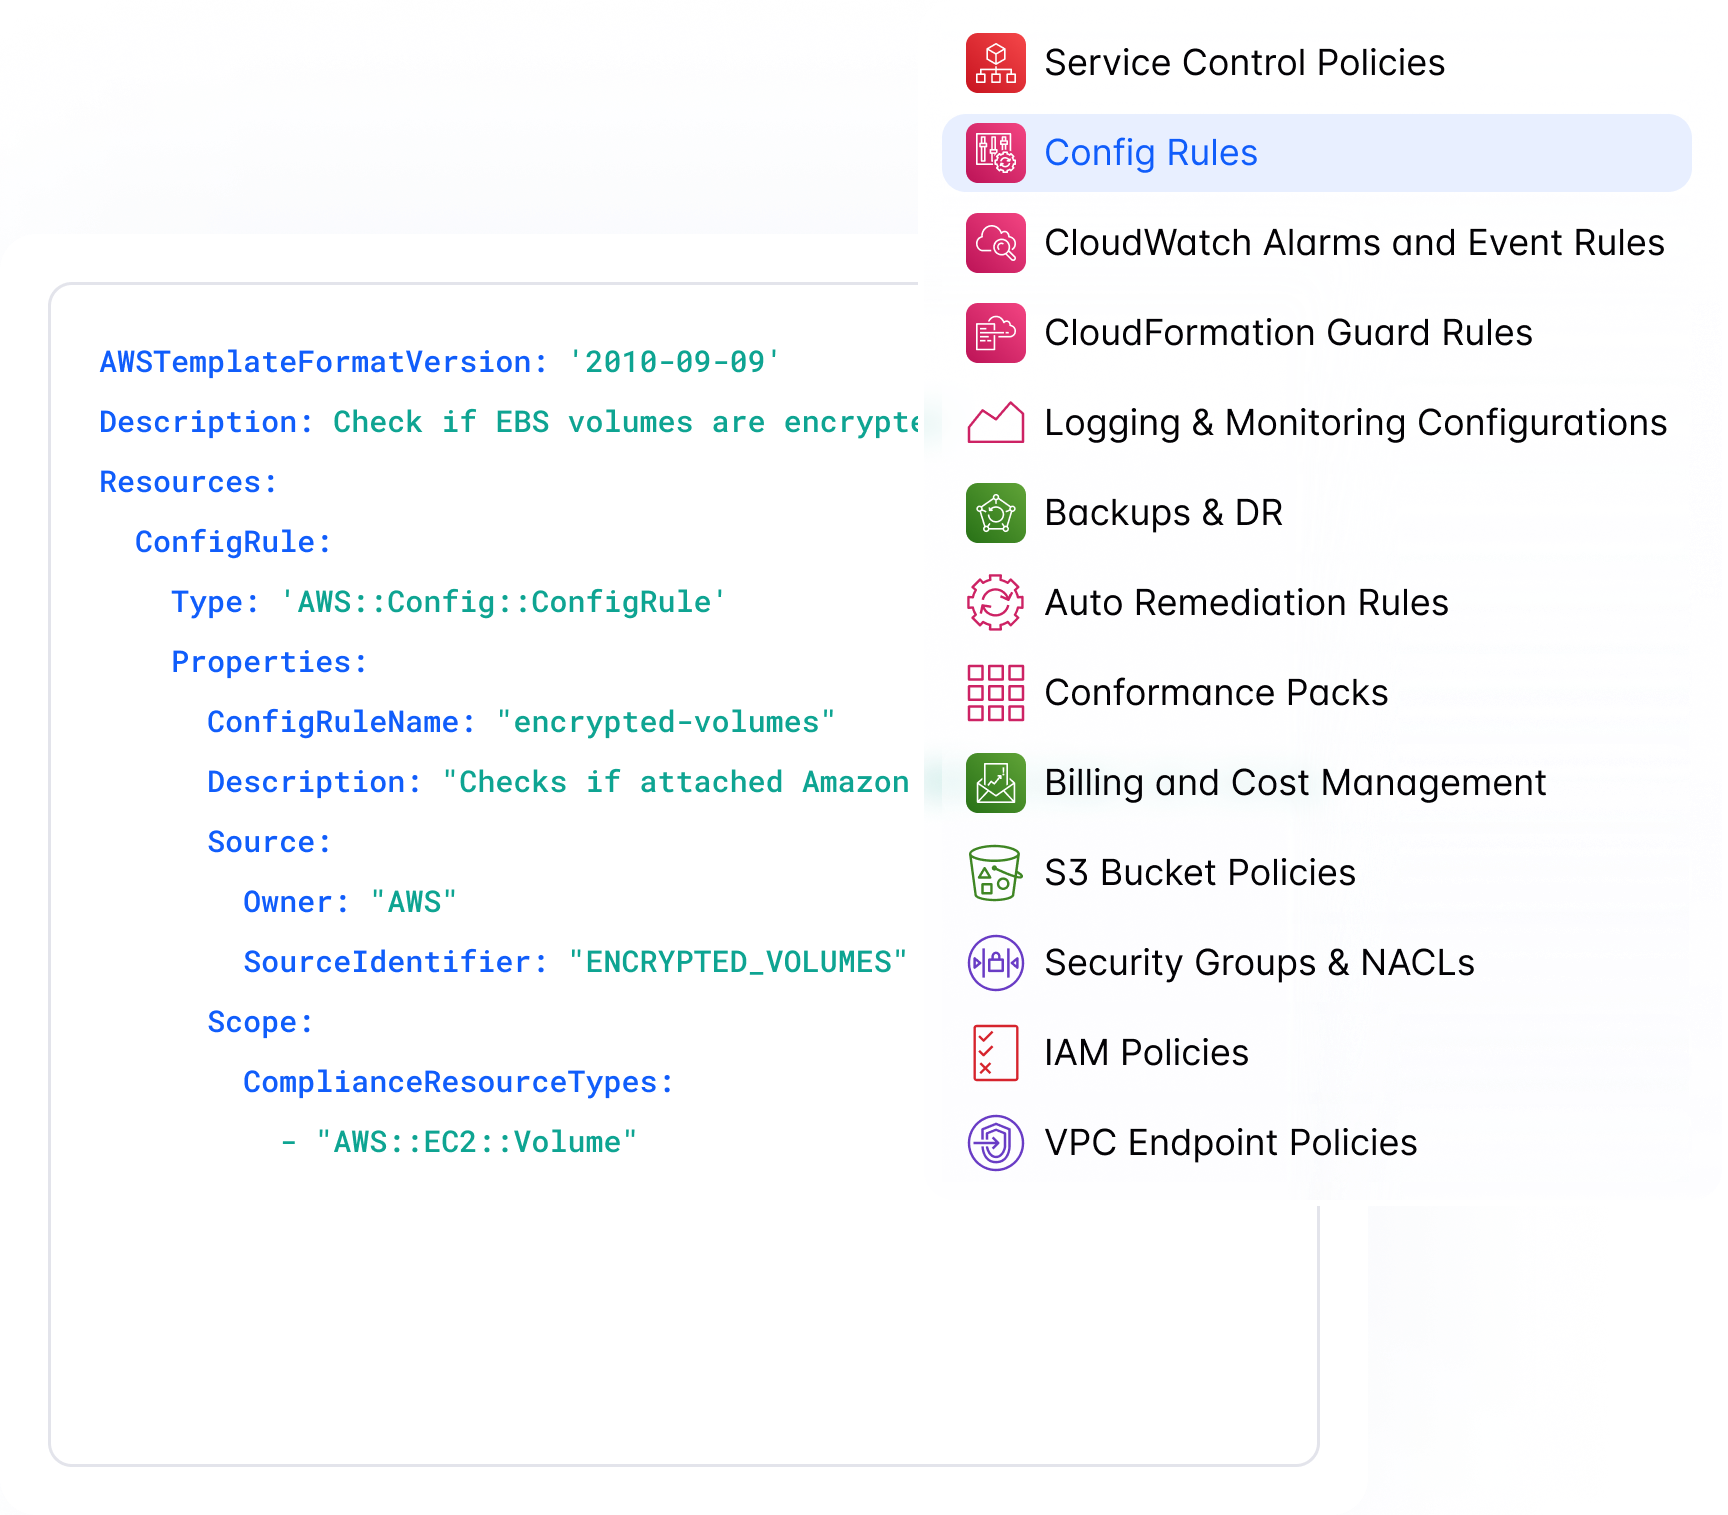The height and width of the screenshot is (1515, 1728).
Task: Open Logging & Monitoring Configurations
Action: (x=1316, y=423)
